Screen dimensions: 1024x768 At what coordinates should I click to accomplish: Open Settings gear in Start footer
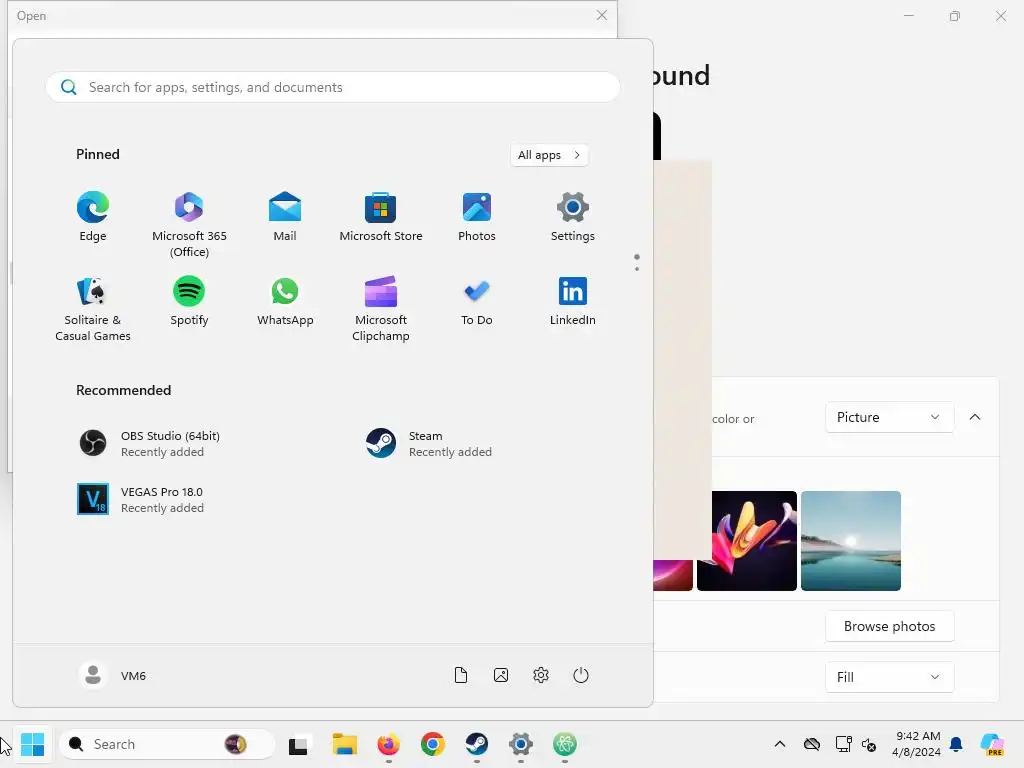(x=541, y=675)
